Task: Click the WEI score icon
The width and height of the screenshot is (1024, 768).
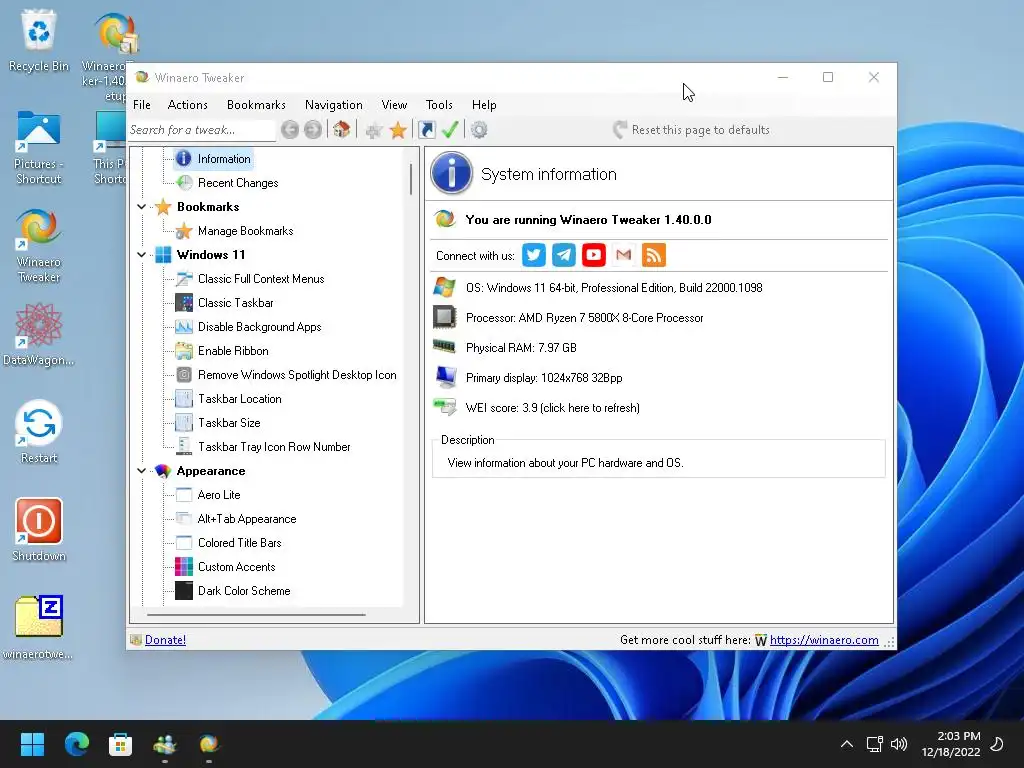Action: pos(445,408)
